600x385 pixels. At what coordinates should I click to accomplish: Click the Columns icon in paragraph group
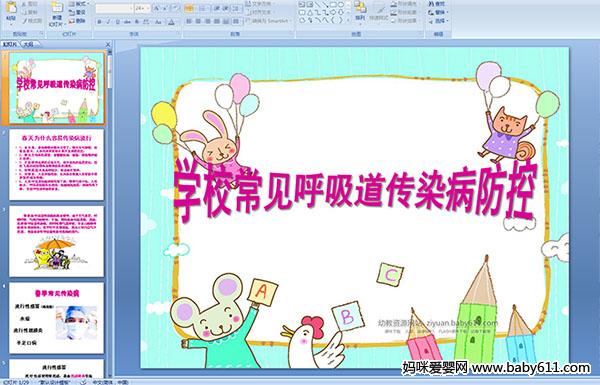tap(236, 21)
